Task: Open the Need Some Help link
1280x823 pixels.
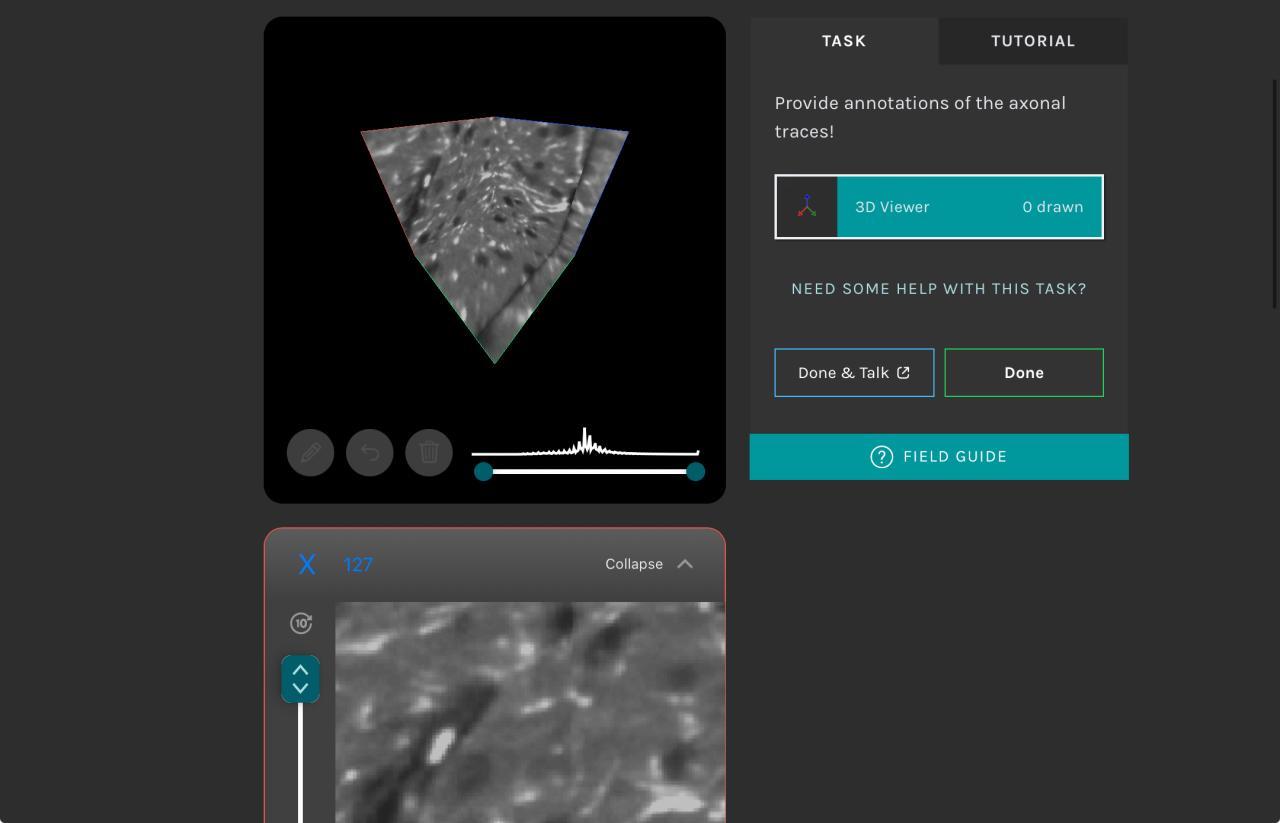Action: tap(938, 289)
